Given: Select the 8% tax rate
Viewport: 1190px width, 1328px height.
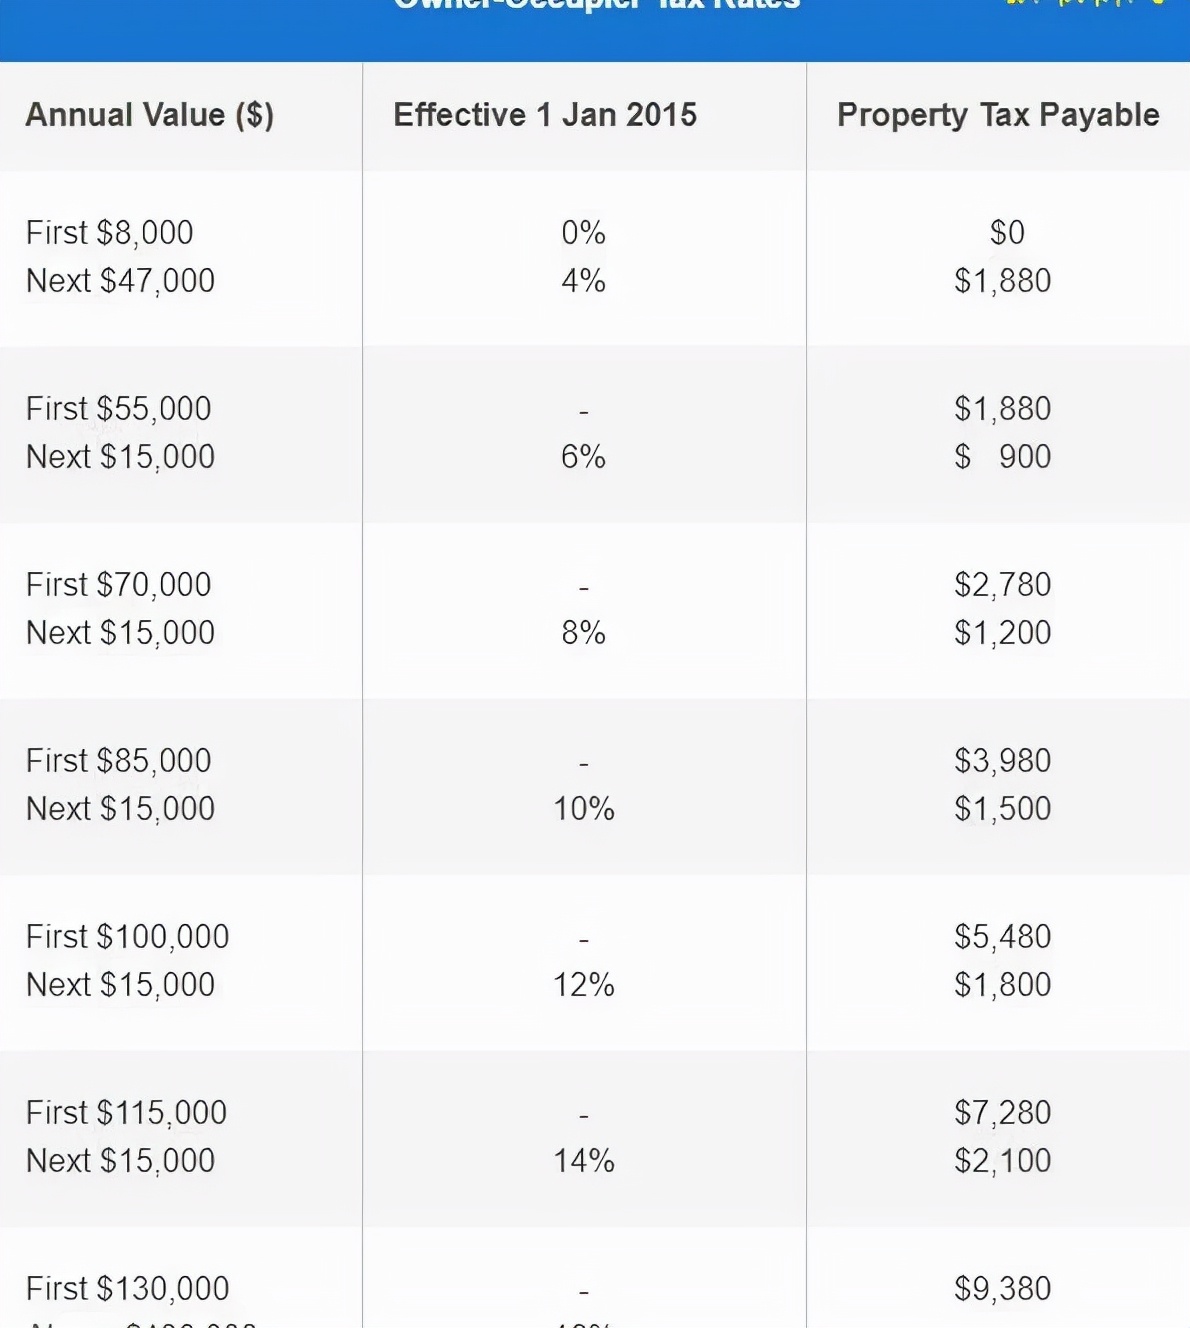Looking at the screenshot, I should pos(584,633).
